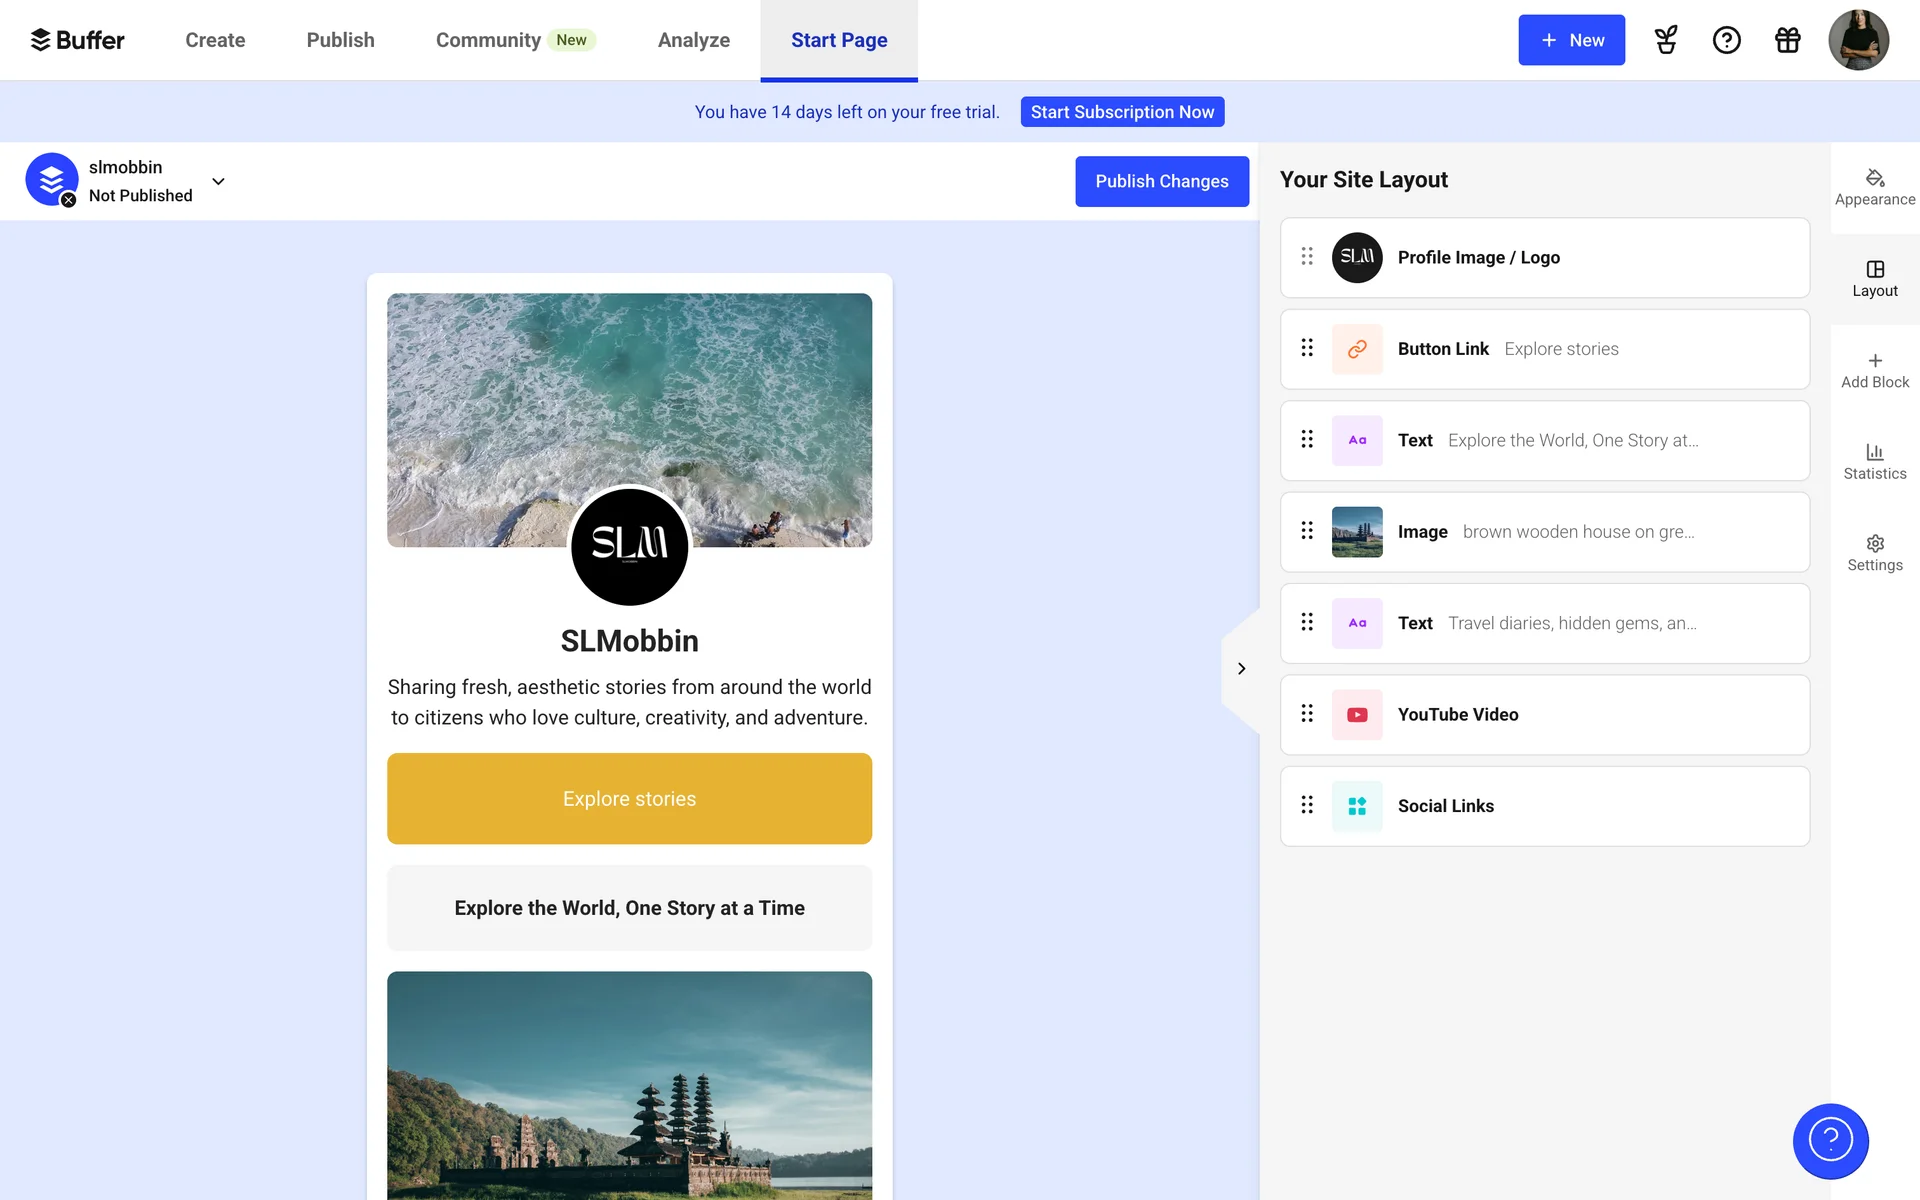1920x1200 pixels.
Task: Select the Image block thumbnail in the layout
Action: point(1356,532)
